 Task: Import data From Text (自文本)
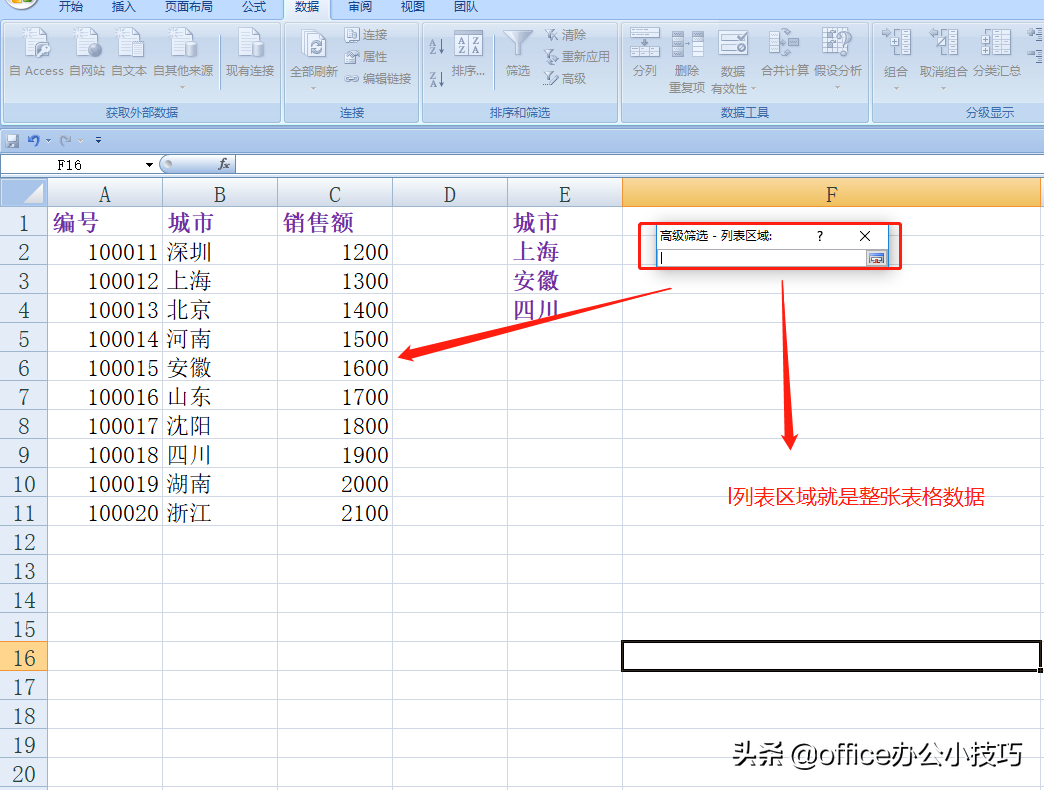tap(129, 52)
